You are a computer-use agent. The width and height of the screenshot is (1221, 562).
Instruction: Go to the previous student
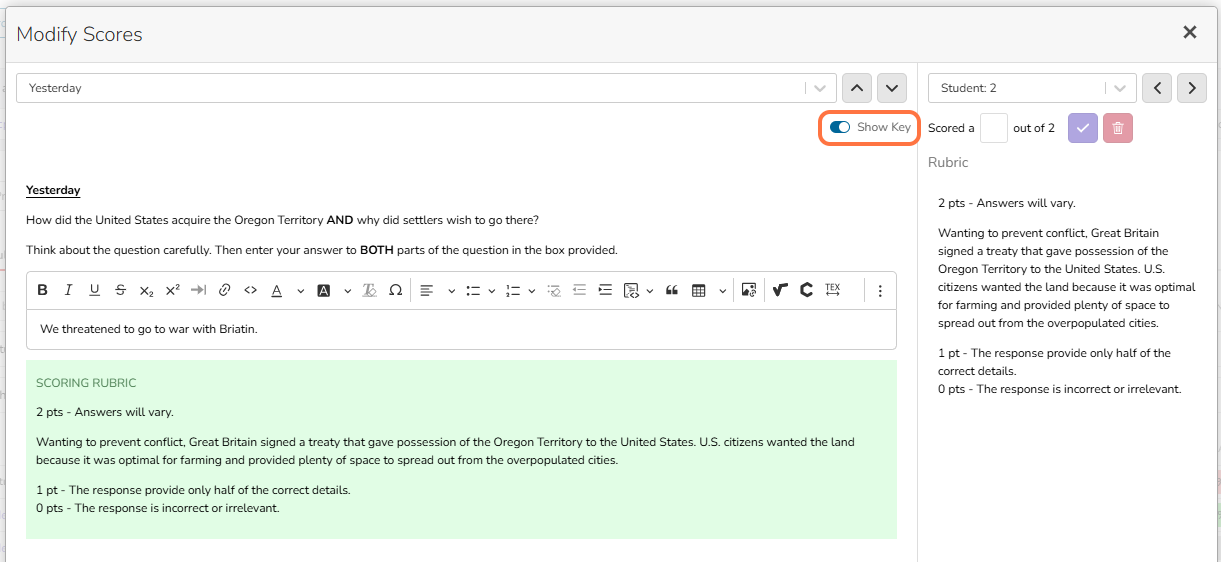click(1157, 88)
